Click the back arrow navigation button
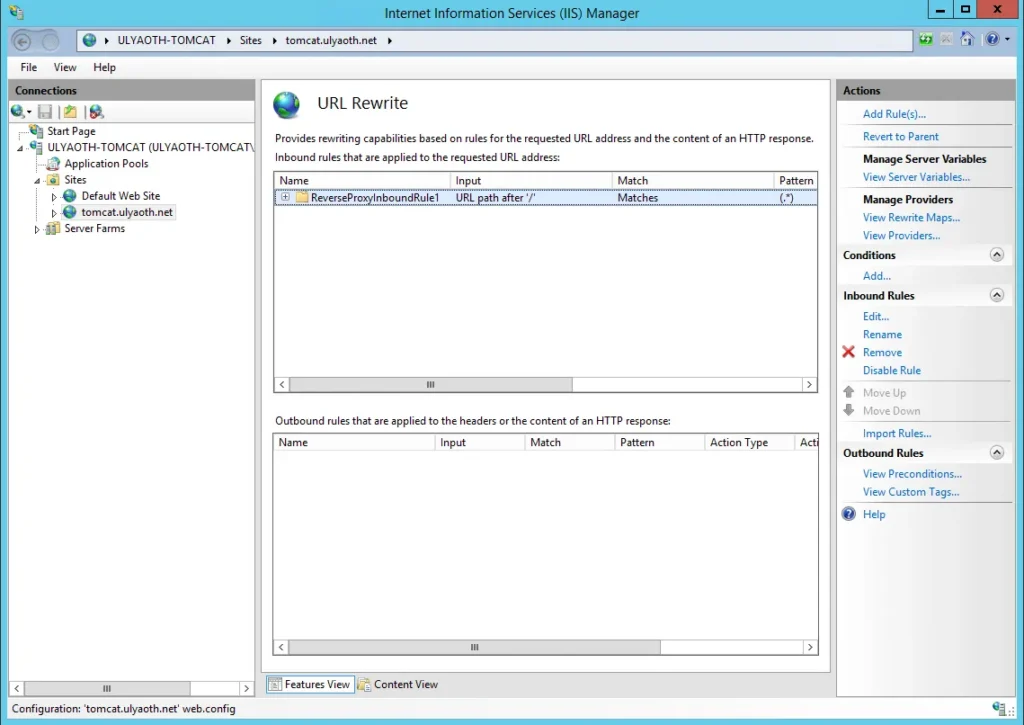The image size is (1024, 725). (x=24, y=41)
